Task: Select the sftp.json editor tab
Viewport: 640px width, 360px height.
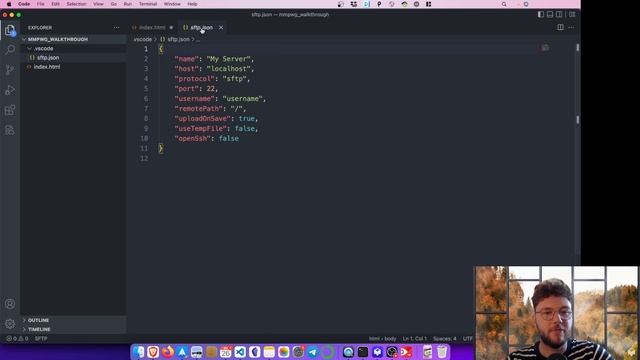Action: click(x=201, y=27)
